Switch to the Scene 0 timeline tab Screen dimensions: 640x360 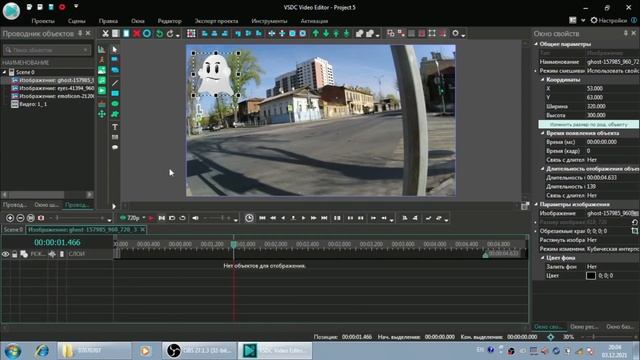click(13, 230)
